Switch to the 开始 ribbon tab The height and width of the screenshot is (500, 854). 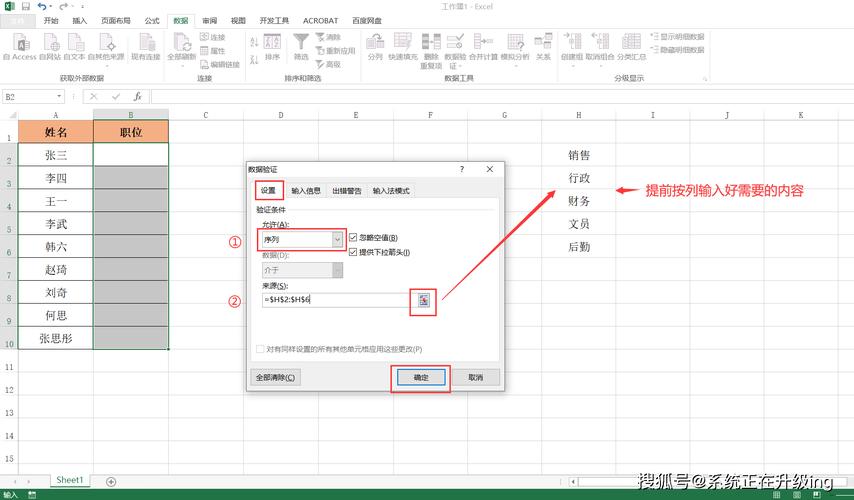click(51, 21)
